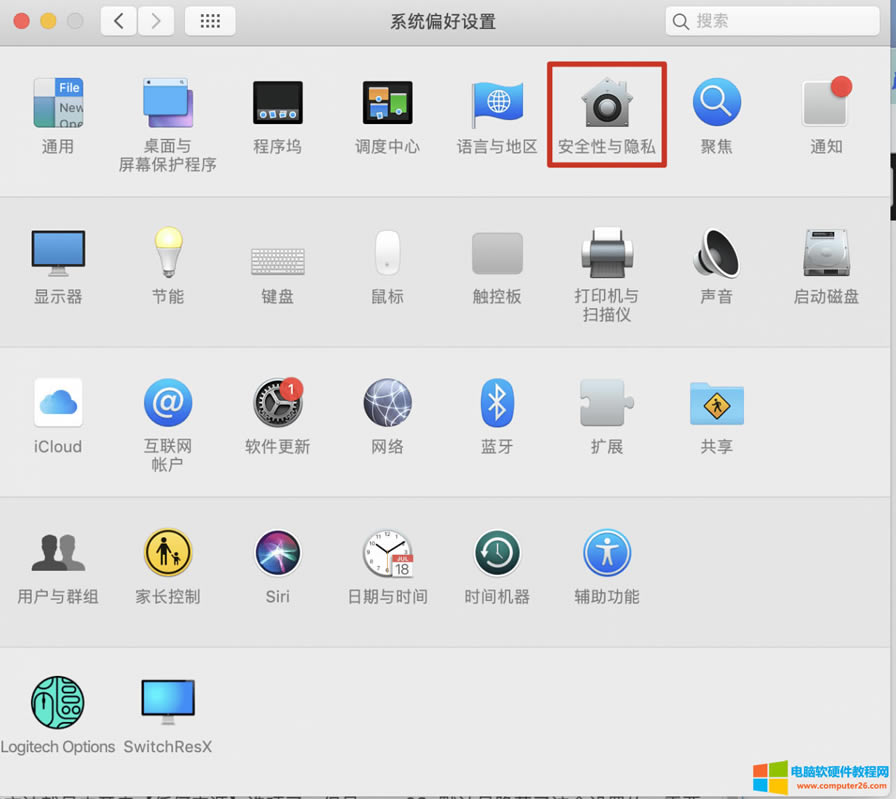Go forward with the right chevron button
This screenshot has width=896, height=799.
(x=156, y=21)
